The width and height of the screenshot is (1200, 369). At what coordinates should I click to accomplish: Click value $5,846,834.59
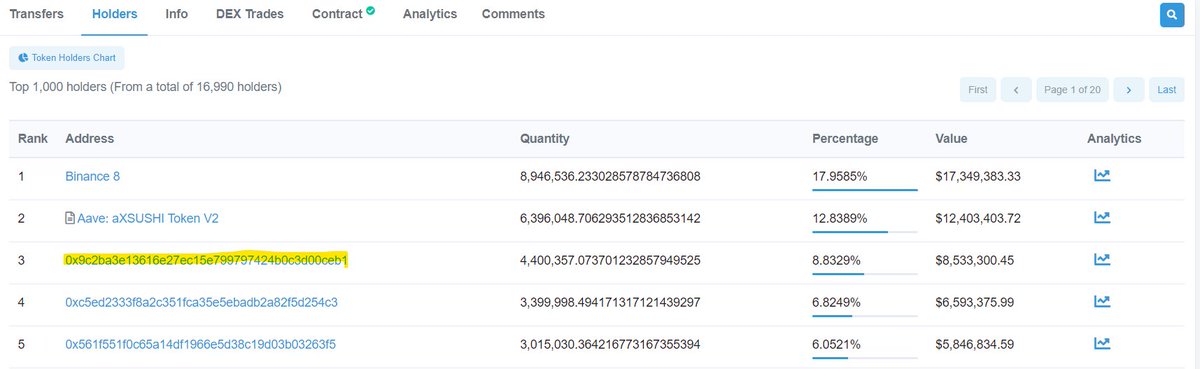[x=975, y=344]
